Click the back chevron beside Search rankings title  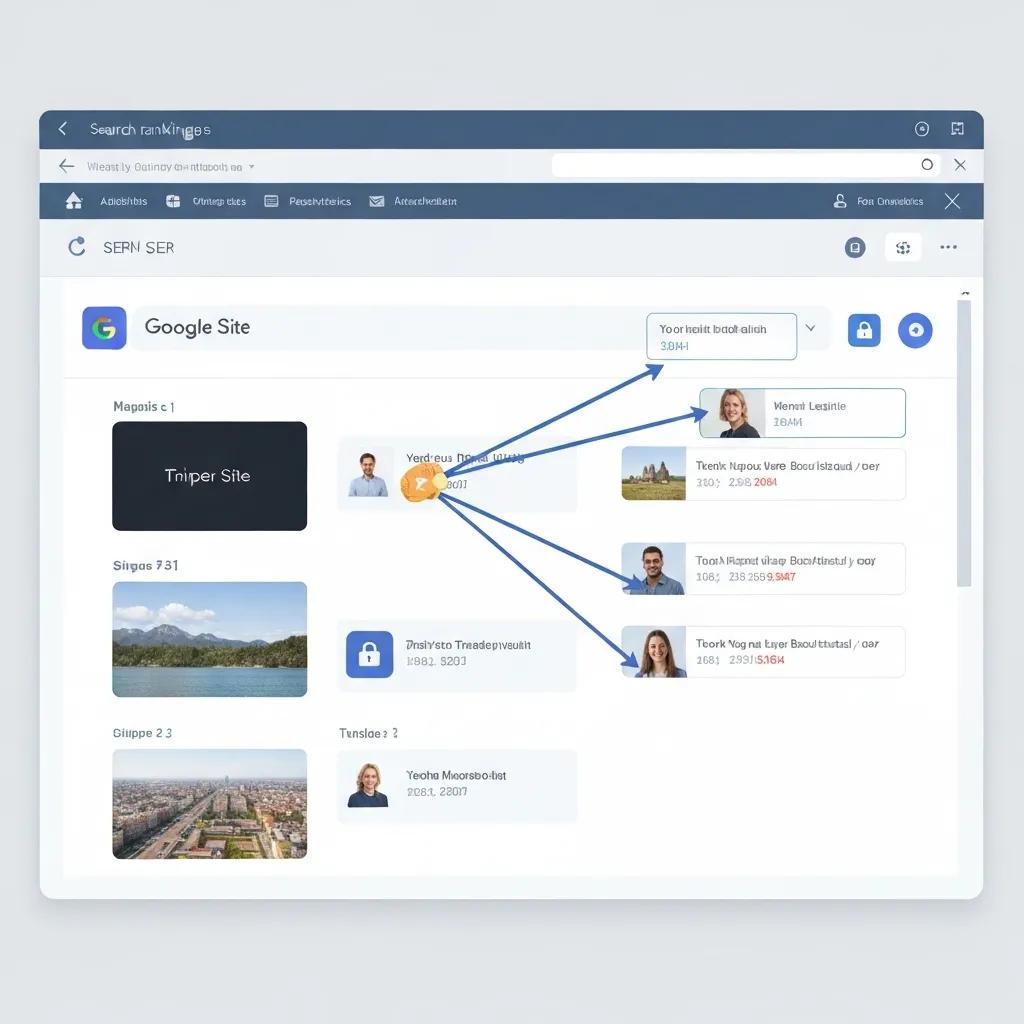click(x=63, y=129)
